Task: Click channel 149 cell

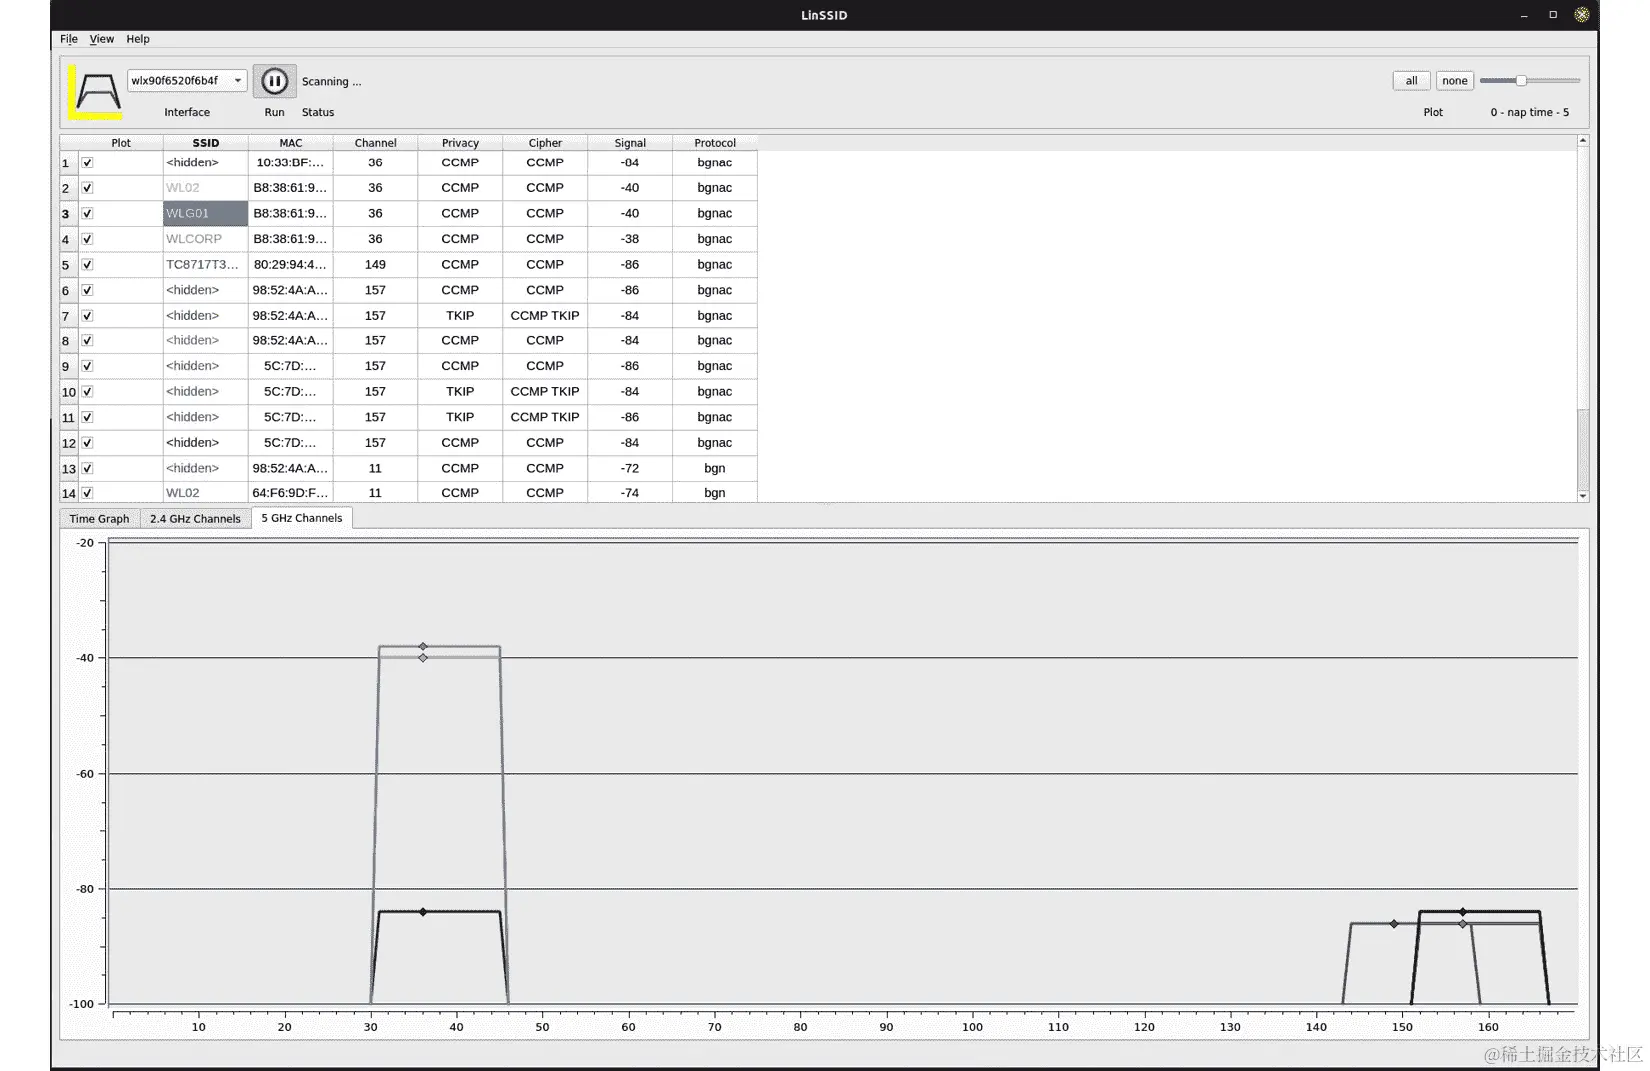Action: pyautogui.click(x=375, y=265)
